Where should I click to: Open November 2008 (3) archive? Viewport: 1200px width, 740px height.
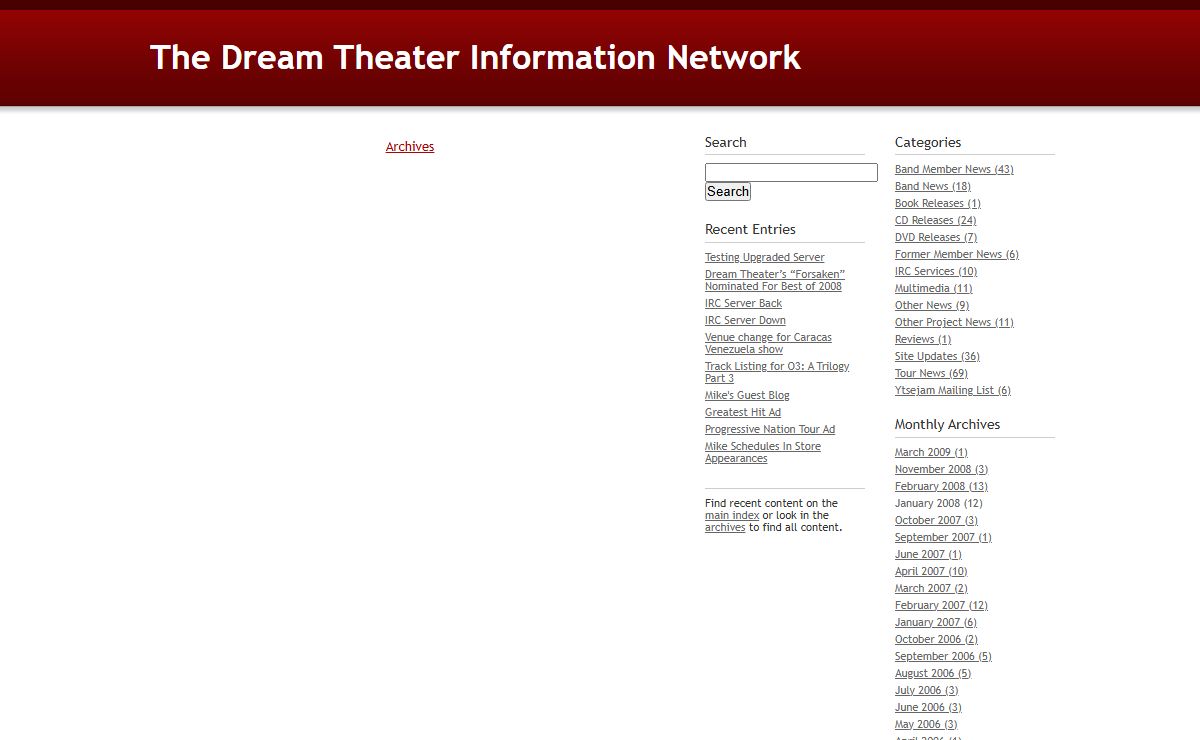(941, 469)
